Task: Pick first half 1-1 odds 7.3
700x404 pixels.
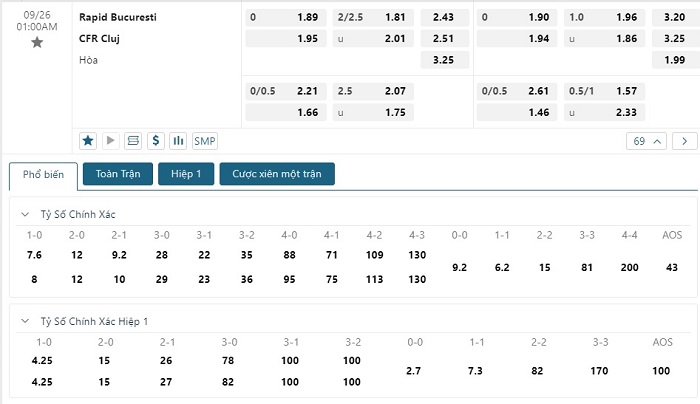Action: click(475, 371)
